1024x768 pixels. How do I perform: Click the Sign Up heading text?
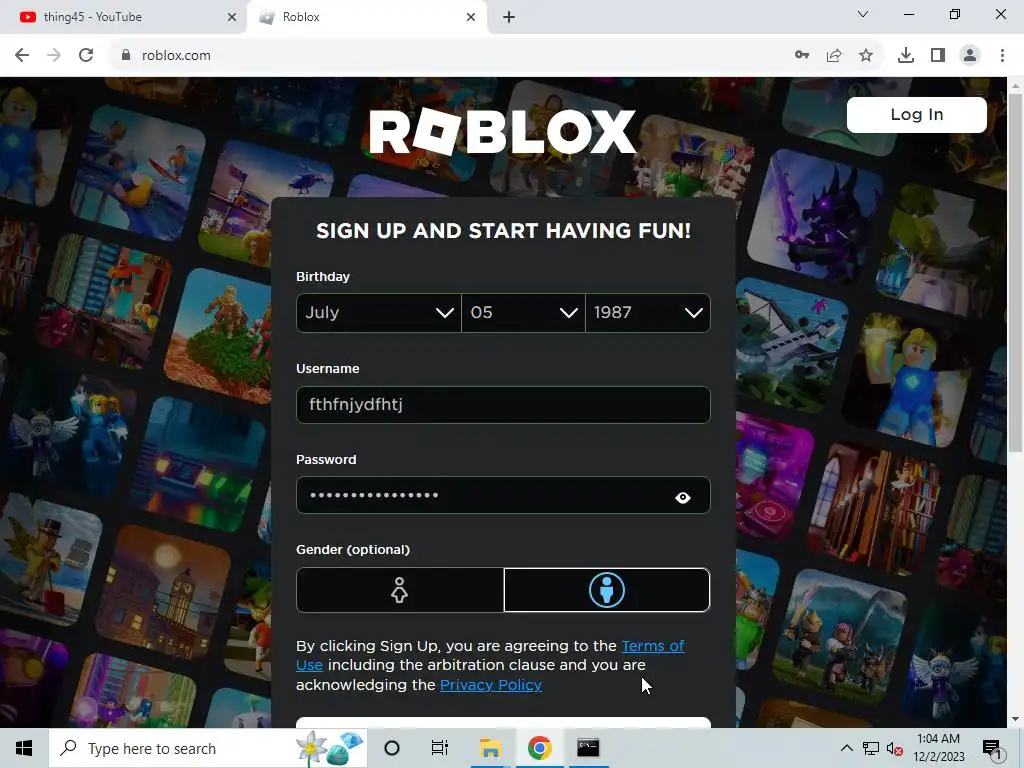coord(503,231)
